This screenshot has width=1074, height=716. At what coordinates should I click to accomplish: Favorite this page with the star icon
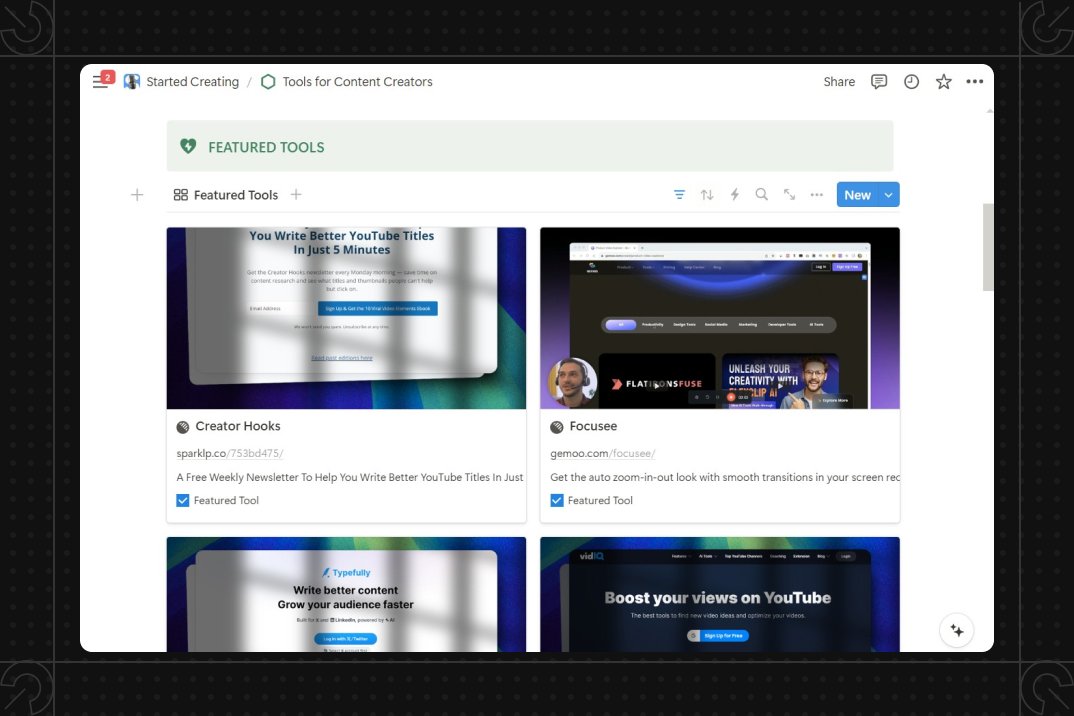pos(943,82)
